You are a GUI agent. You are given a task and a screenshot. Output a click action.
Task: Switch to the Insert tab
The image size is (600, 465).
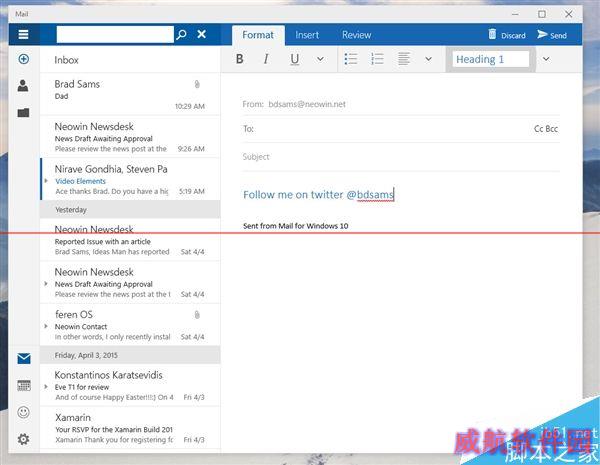(307, 35)
